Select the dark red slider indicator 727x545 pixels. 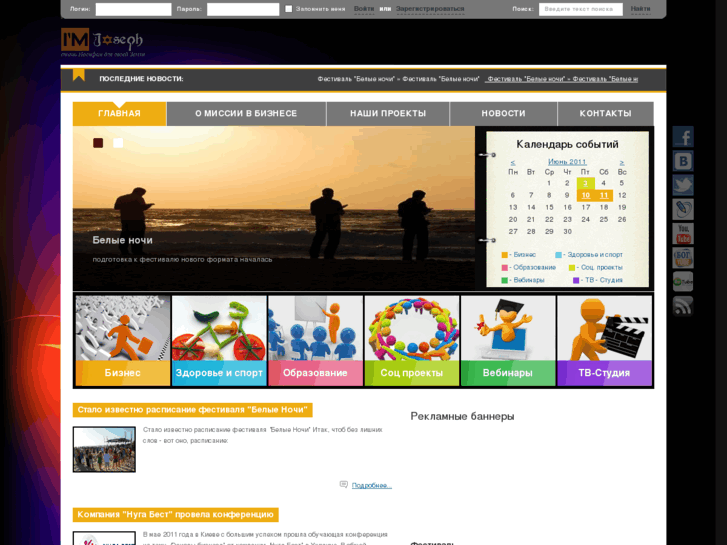[x=98, y=143]
